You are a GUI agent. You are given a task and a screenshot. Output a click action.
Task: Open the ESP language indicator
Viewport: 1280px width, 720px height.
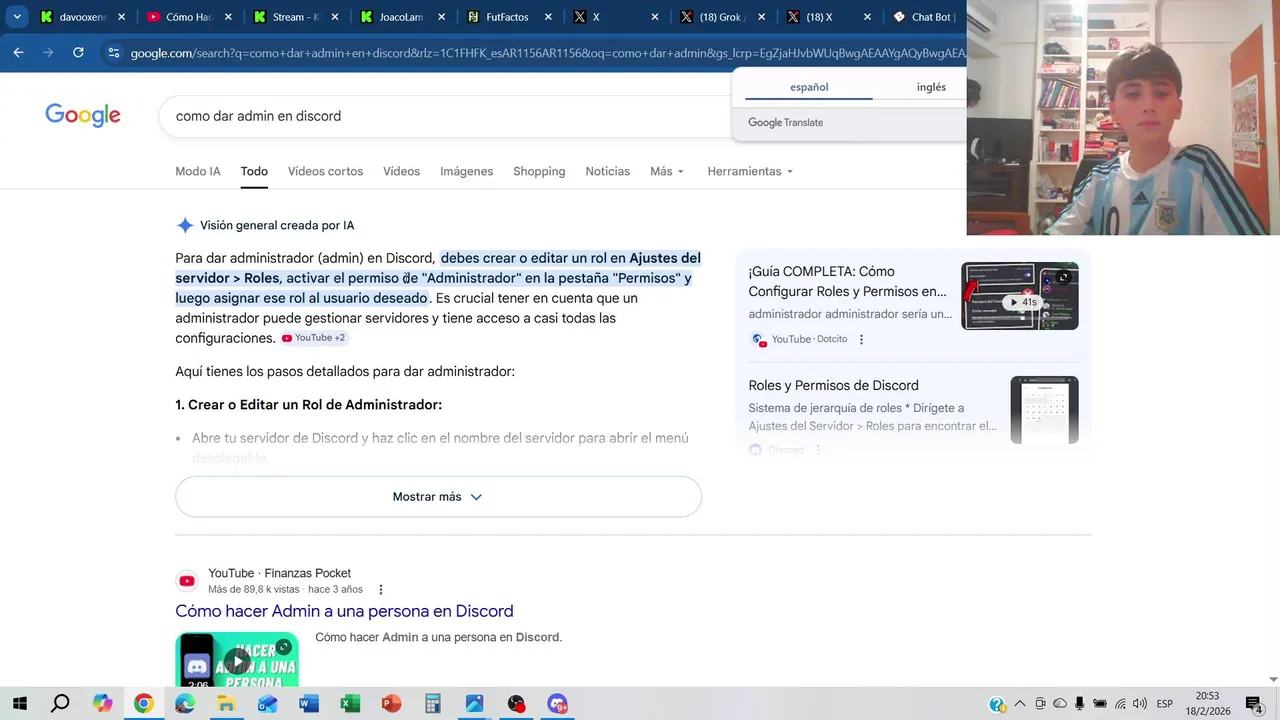(x=1164, y=704)
